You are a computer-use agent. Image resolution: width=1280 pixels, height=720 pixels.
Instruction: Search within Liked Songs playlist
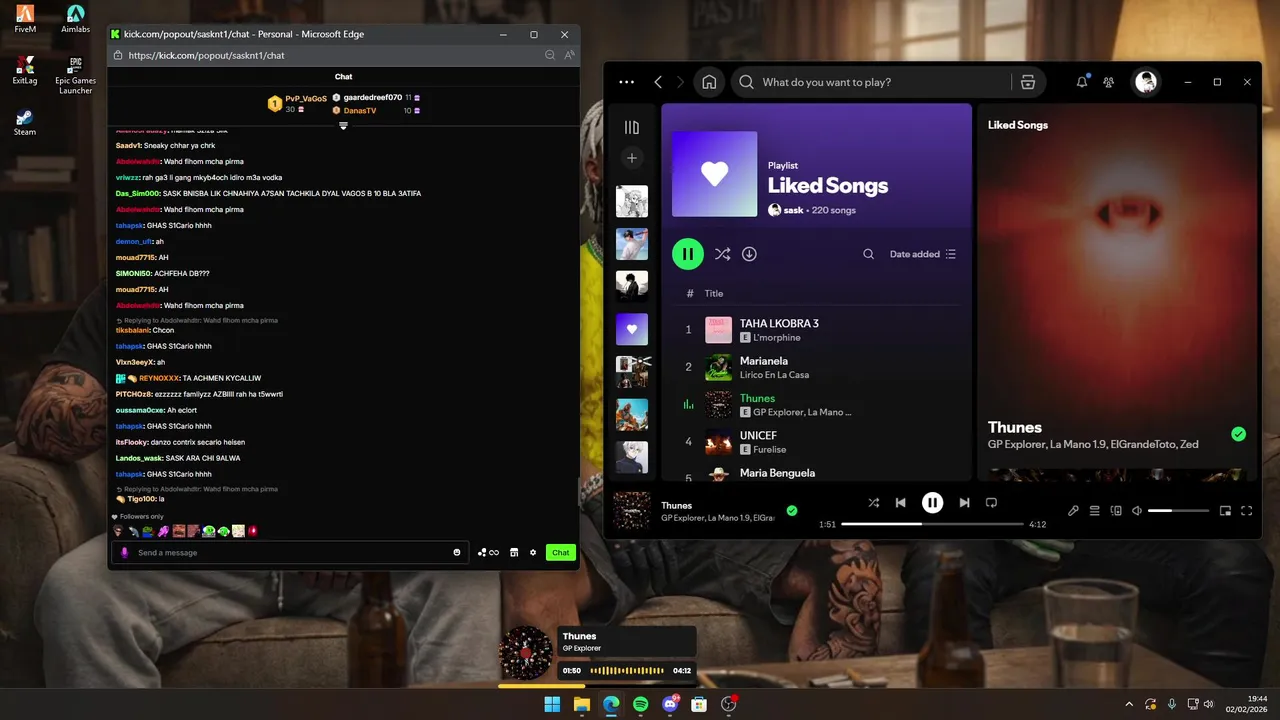(868, 254)
